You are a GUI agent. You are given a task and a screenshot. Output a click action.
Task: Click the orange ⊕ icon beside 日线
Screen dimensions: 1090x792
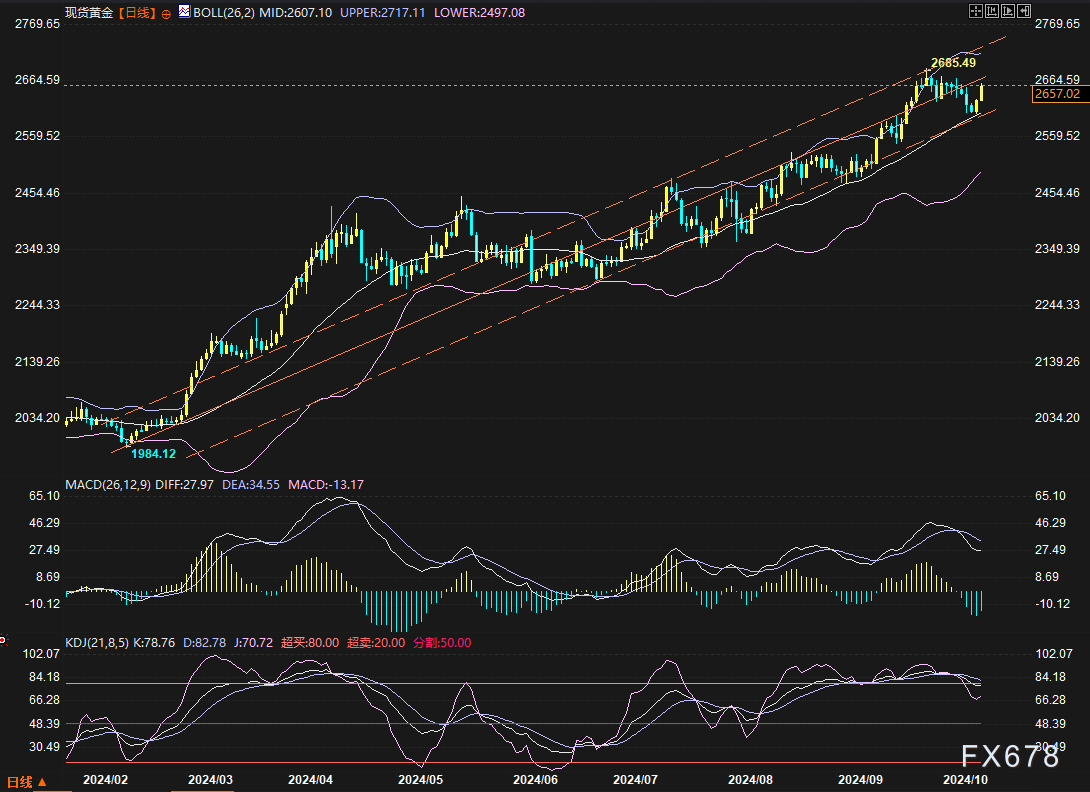pyautogui.click(x=165, y=13)
